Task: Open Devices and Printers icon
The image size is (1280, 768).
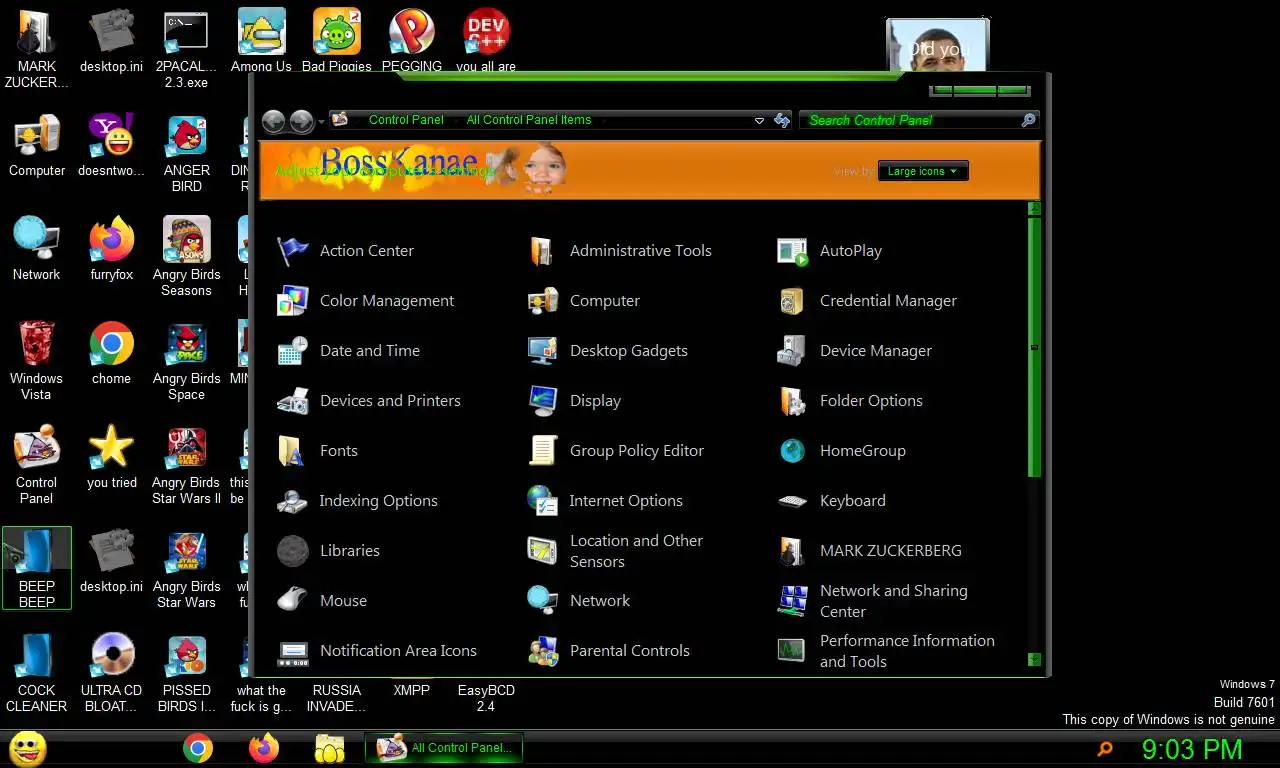Action: tap(292, 400)
